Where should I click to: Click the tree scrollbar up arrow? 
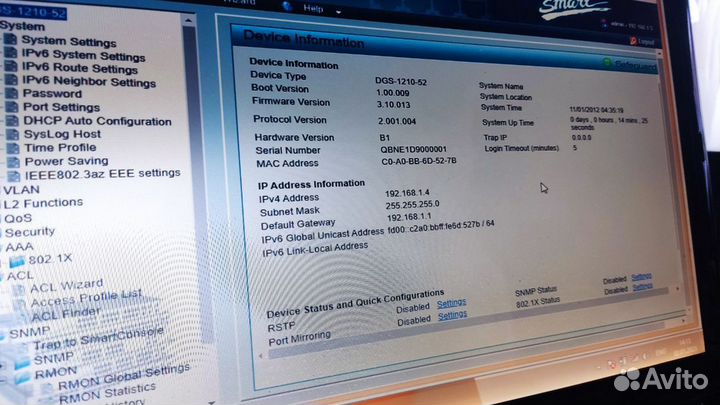(188, 21)
